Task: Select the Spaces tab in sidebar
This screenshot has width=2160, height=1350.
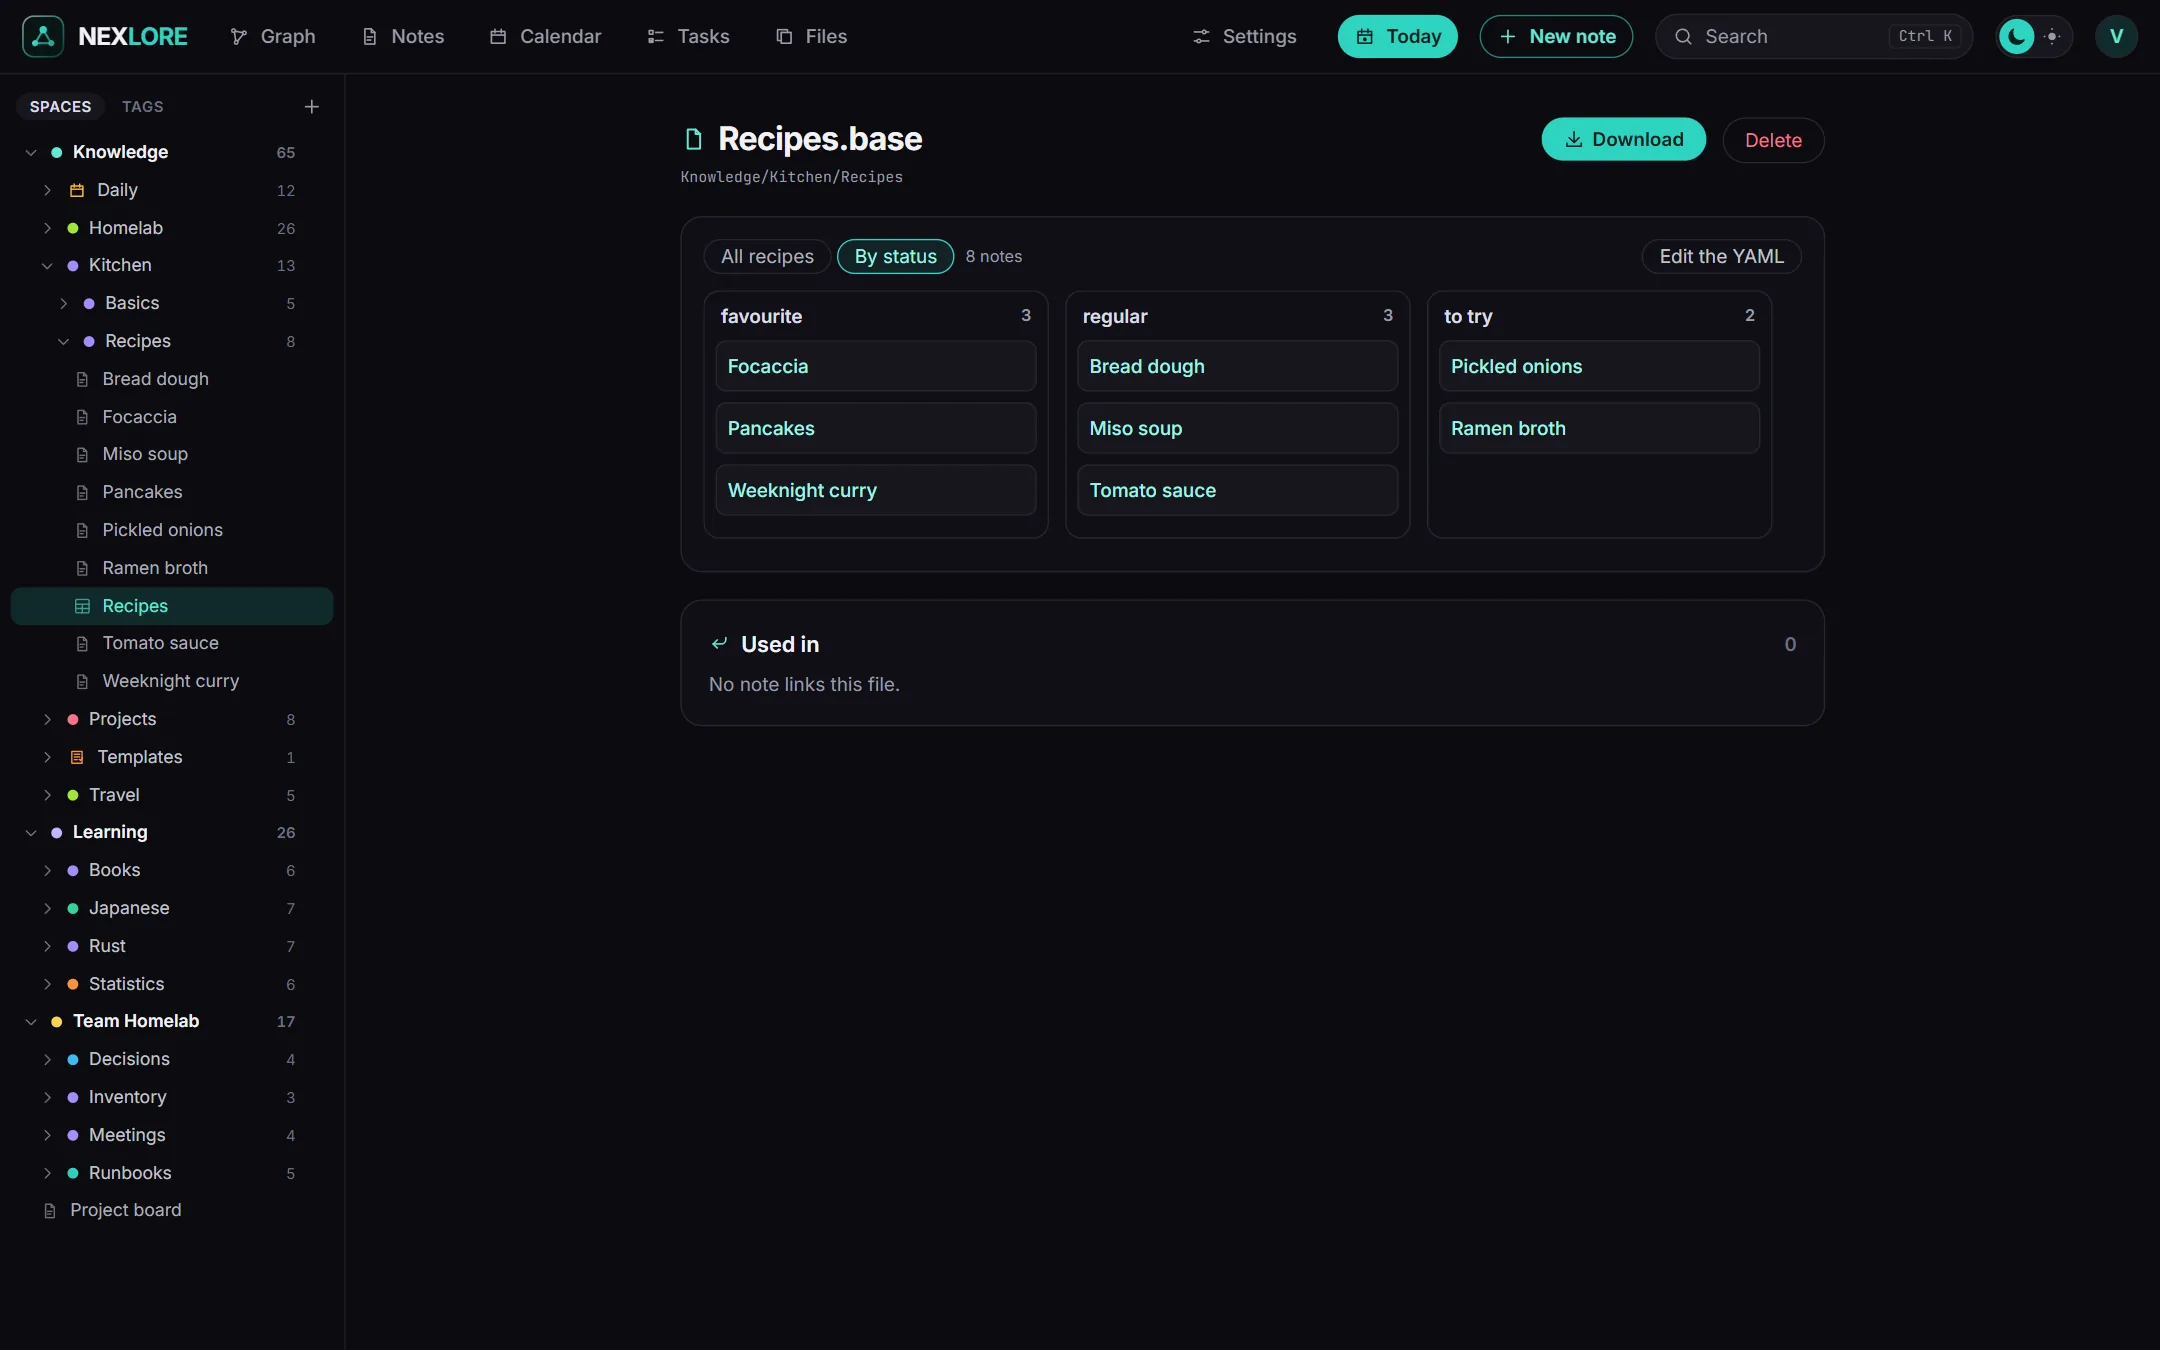Action: [x=60, y=106]
